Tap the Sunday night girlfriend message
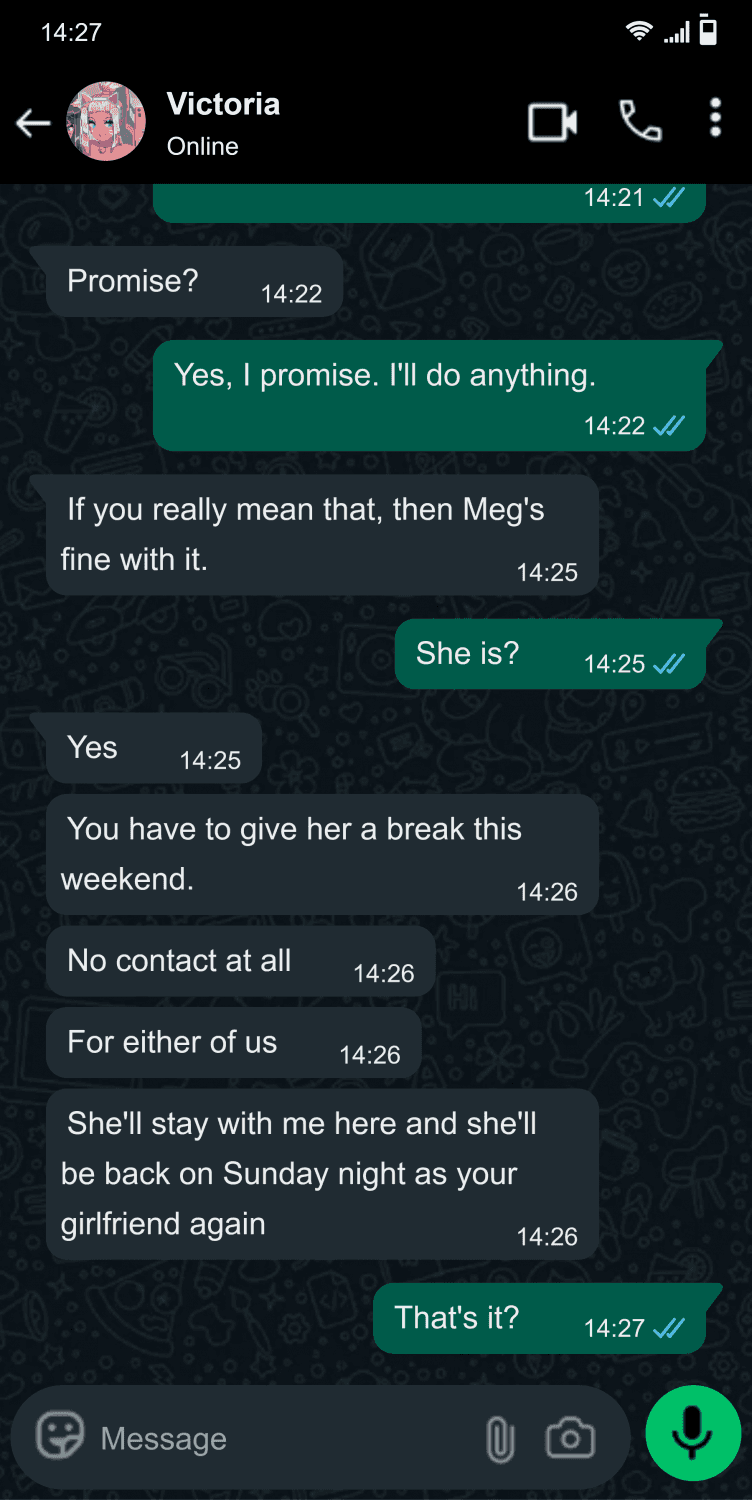Viewport: 752px width, 1500px height. [x=321, y=1174]
